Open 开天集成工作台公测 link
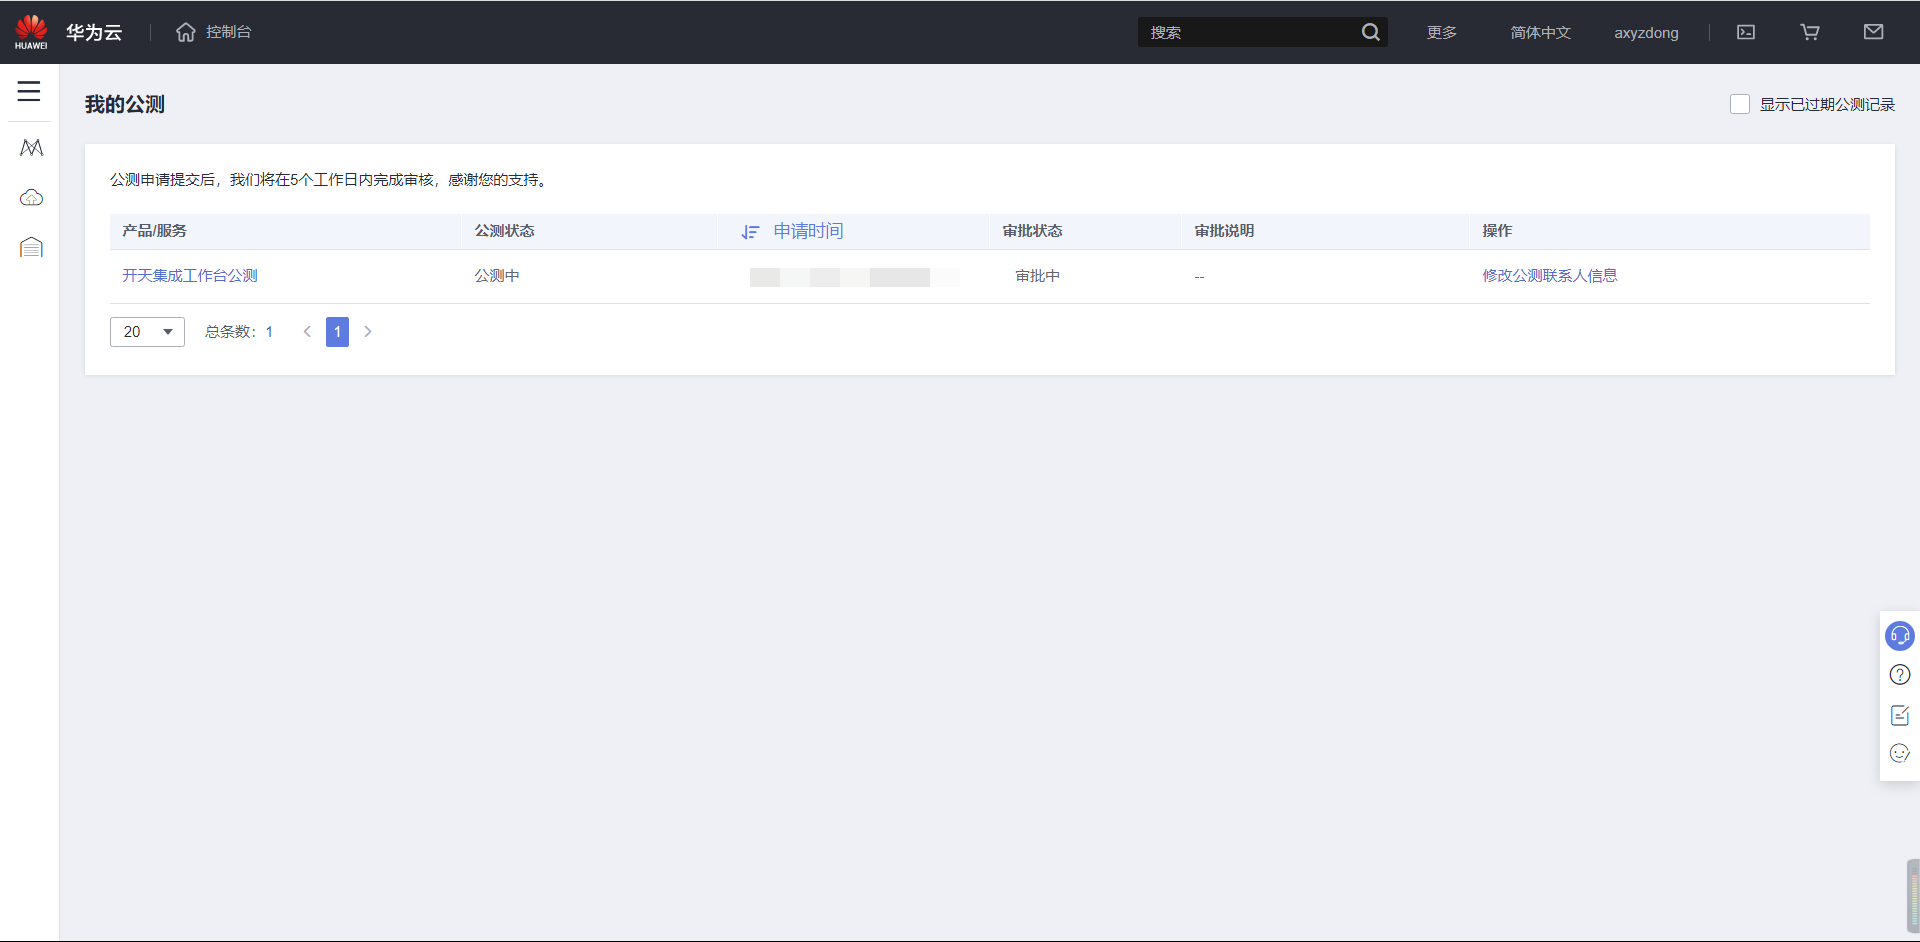This screenshot has height=942, width=1920. tap(190, 275)
